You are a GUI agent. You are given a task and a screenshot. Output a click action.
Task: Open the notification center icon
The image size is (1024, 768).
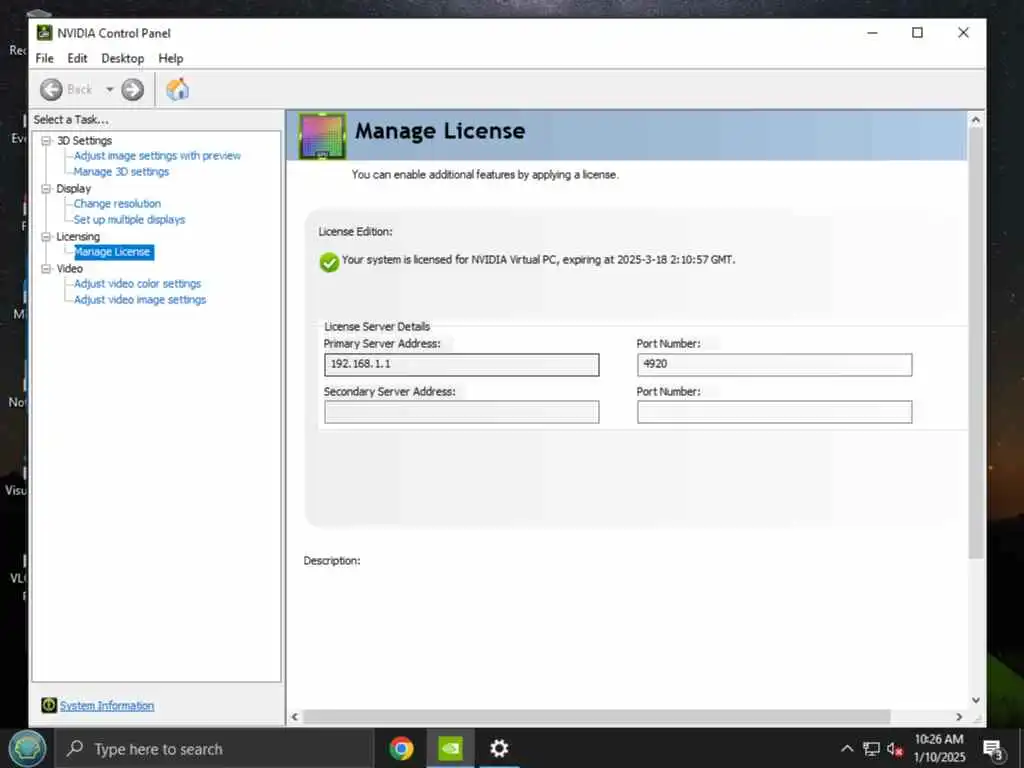(993, 749)
